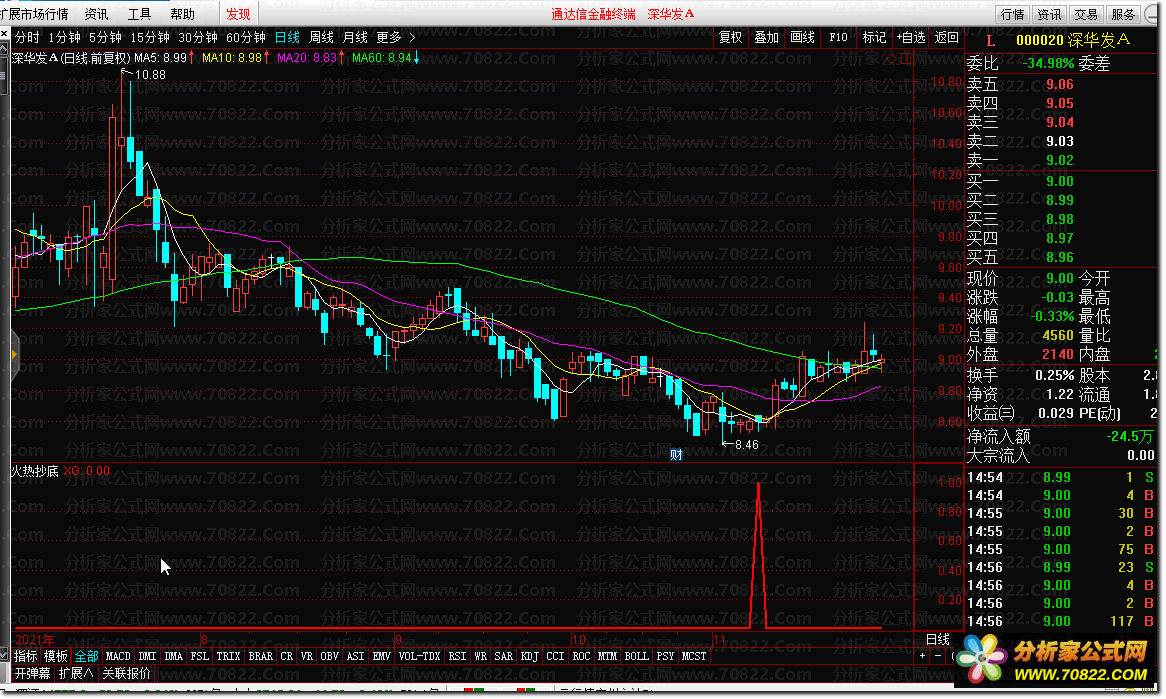Click the minus zoom-out button near 日线
Screen dimensions: 1166x699
pos(938,656)
